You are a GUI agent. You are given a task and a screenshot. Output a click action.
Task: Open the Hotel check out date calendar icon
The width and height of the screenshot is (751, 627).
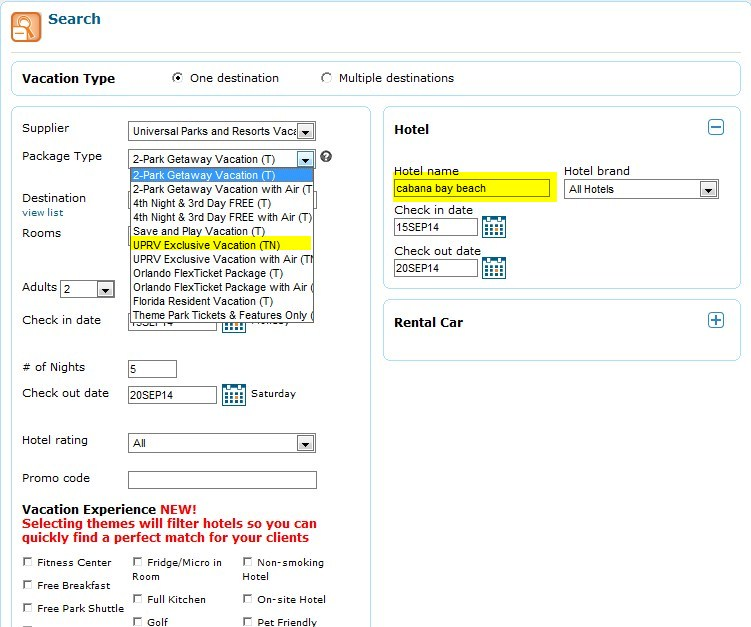click(x=494, y=268)
